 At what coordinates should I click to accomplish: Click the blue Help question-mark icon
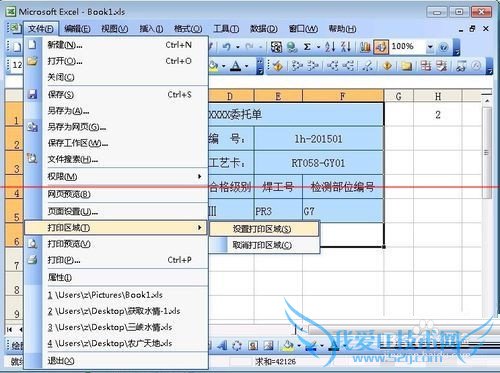444,47
